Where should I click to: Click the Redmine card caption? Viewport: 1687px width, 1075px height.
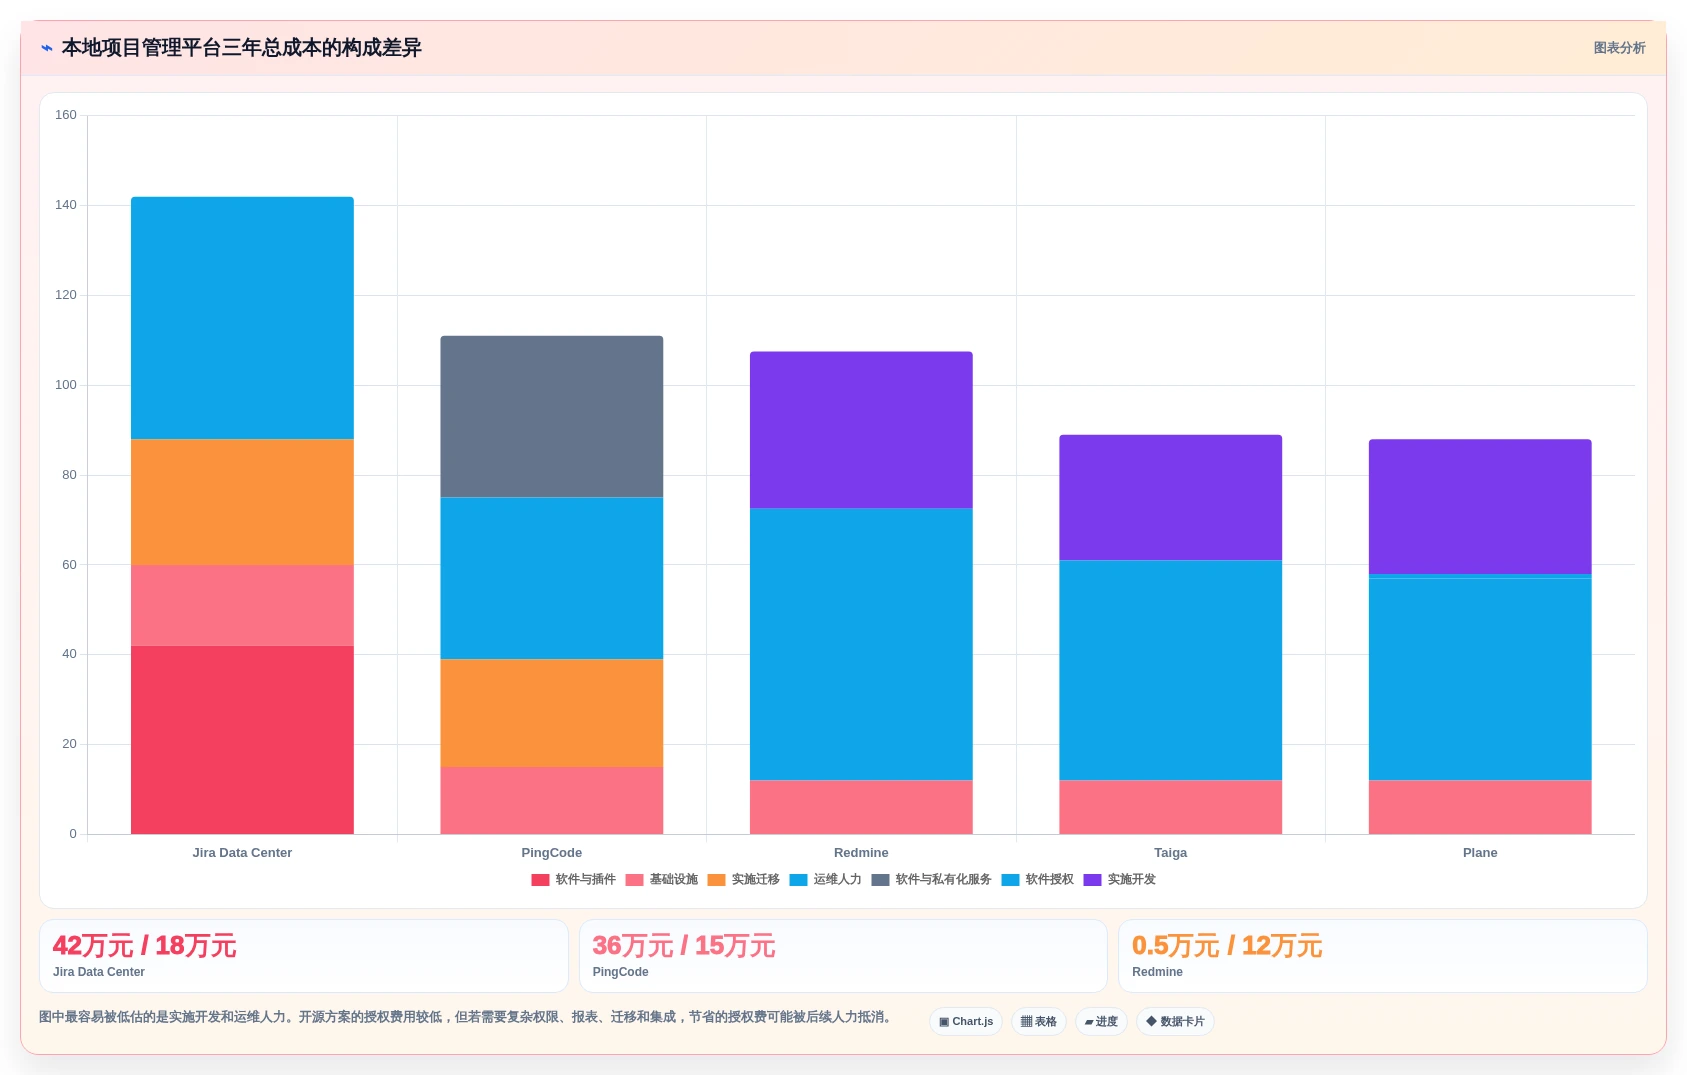[x=1157, y=972]
